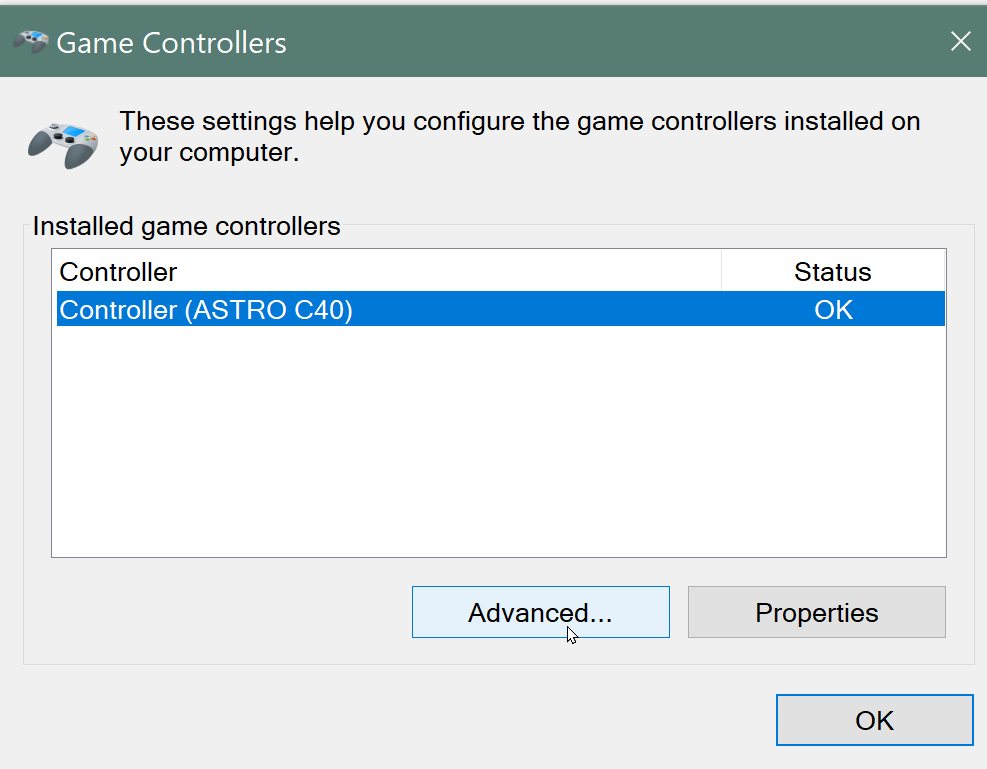Open Properties for the selected controller
Screen dimensions: 987x769
tap(816, 612)
